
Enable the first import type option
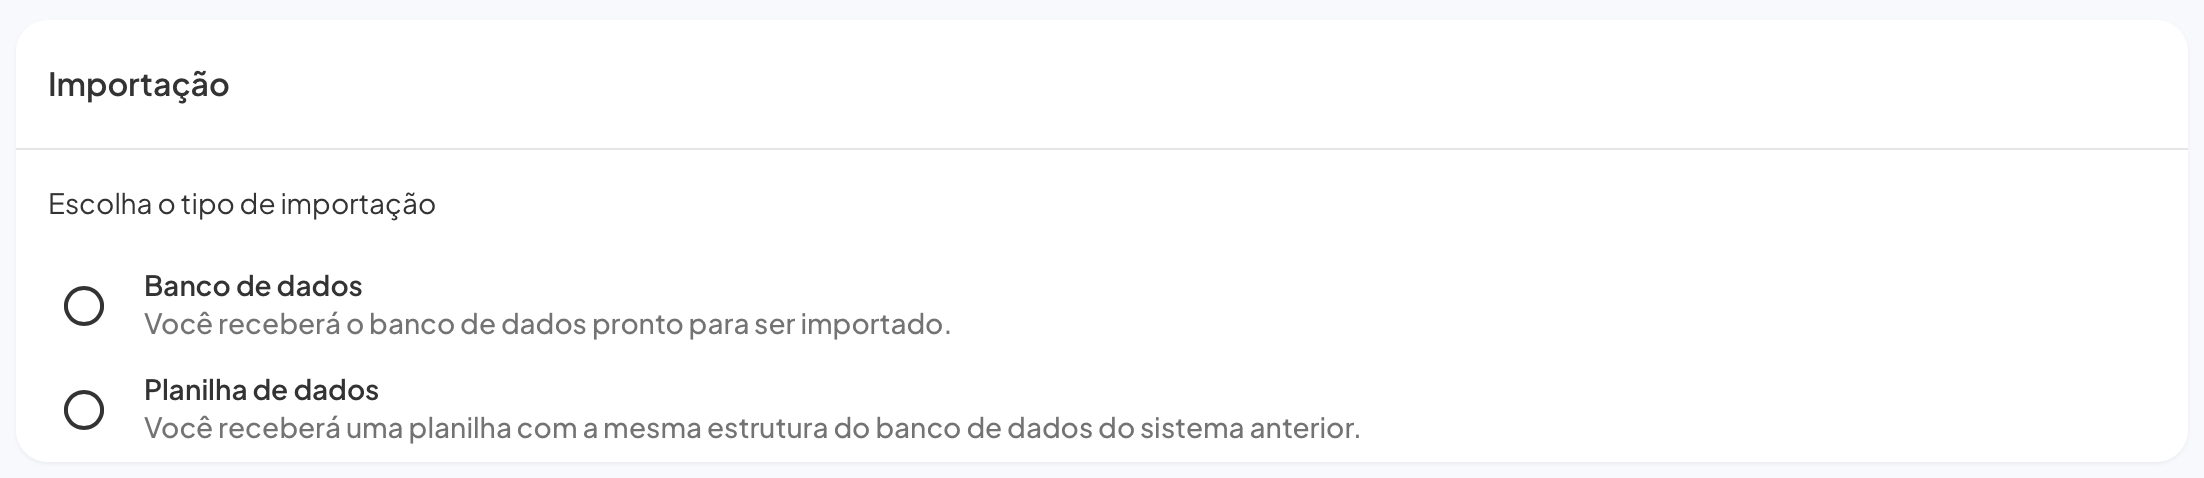click(84, 306)
